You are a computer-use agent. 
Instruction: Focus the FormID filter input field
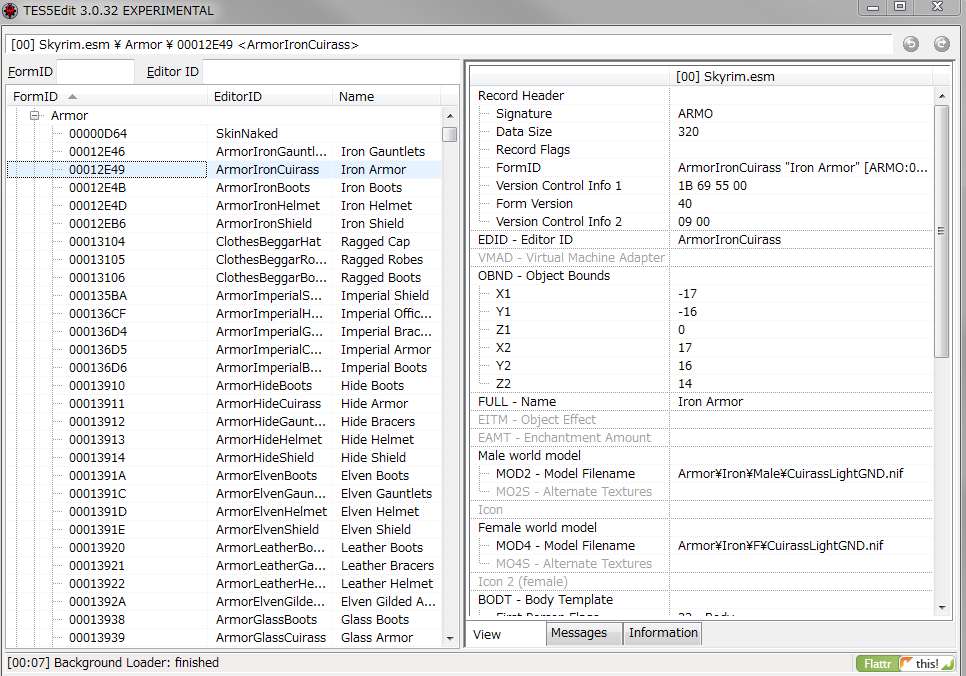tap(95, 71)
